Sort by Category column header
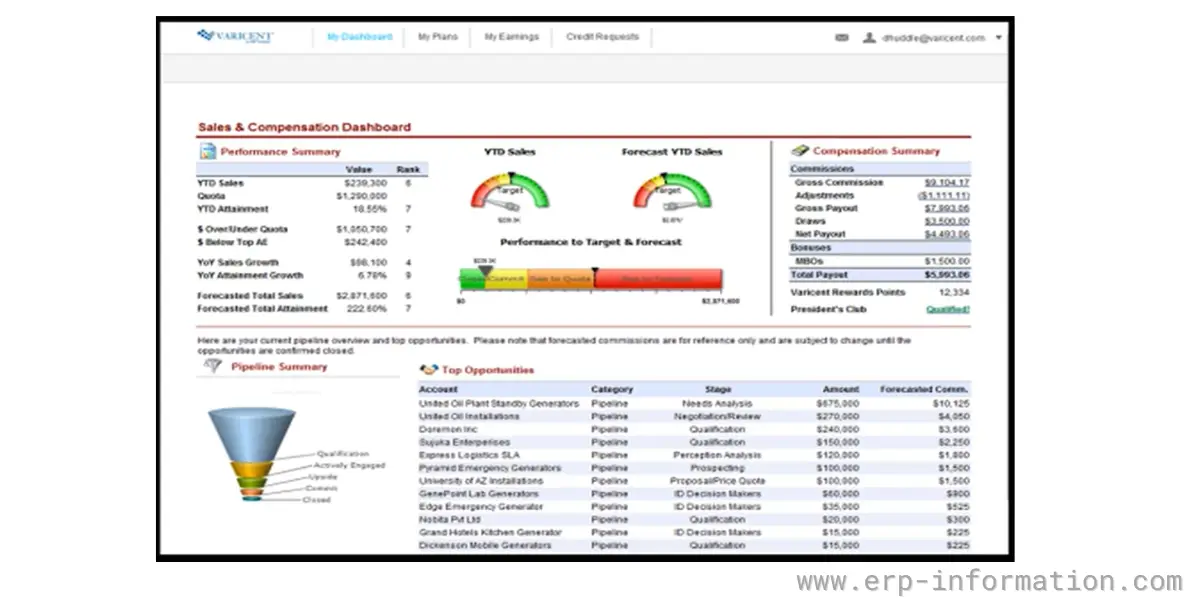Viewport: 1200px width, 600px height. pos(612,389)
